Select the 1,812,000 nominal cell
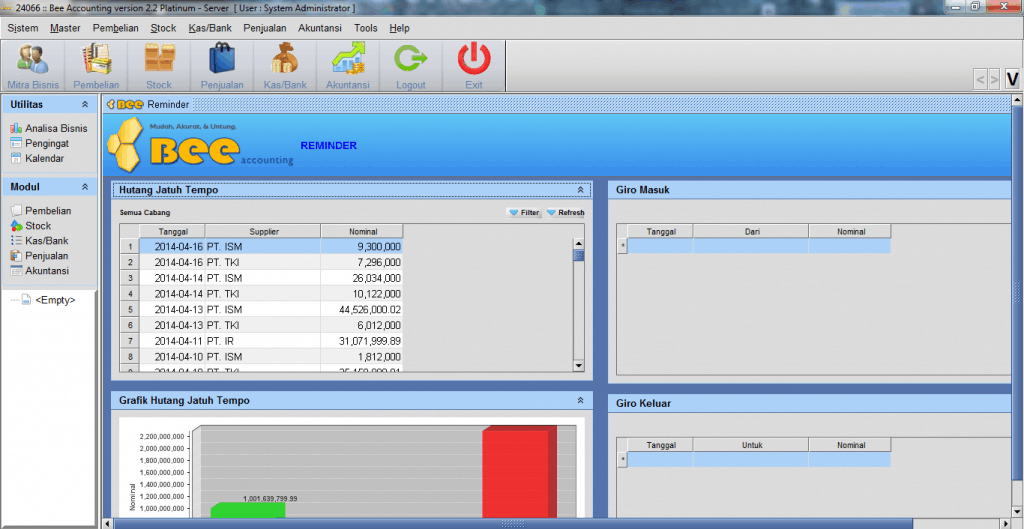The image size is (1024, 529). (362, 357)
